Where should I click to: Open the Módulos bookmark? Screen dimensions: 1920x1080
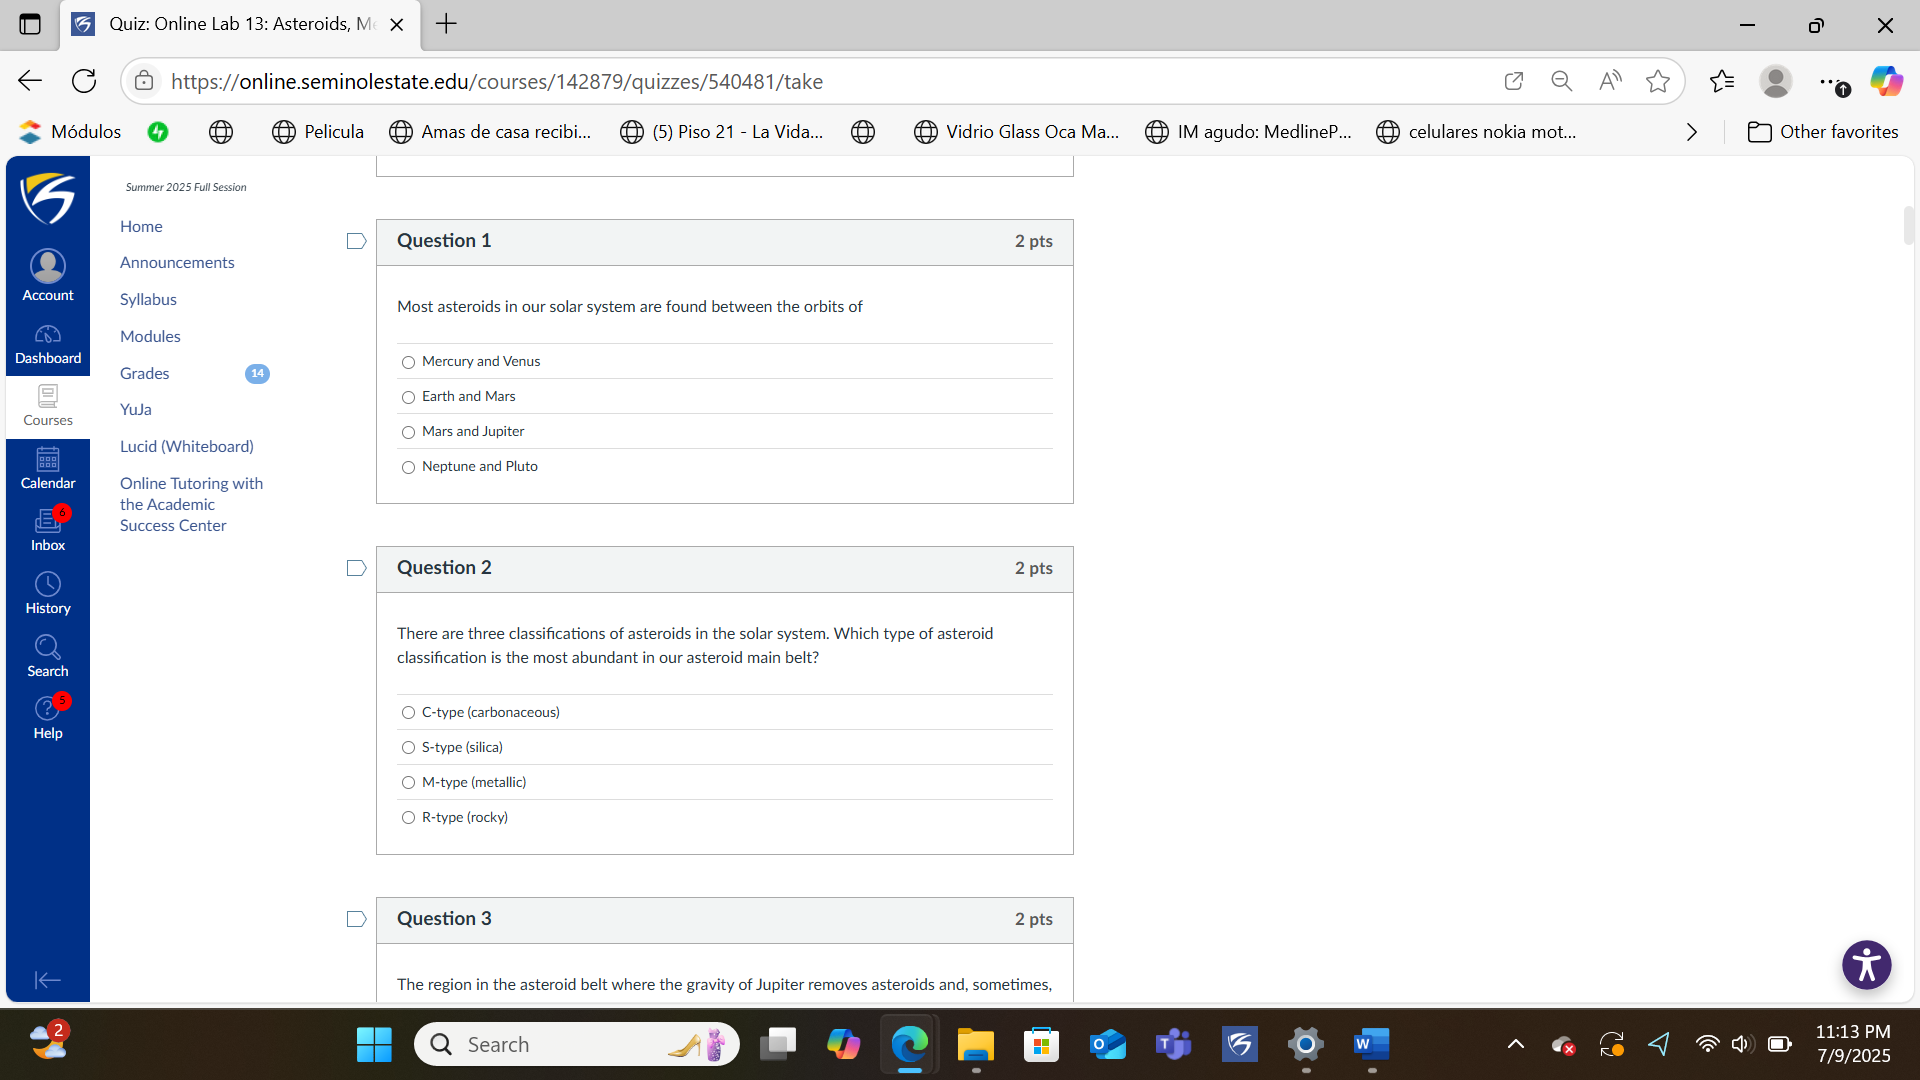70,131
